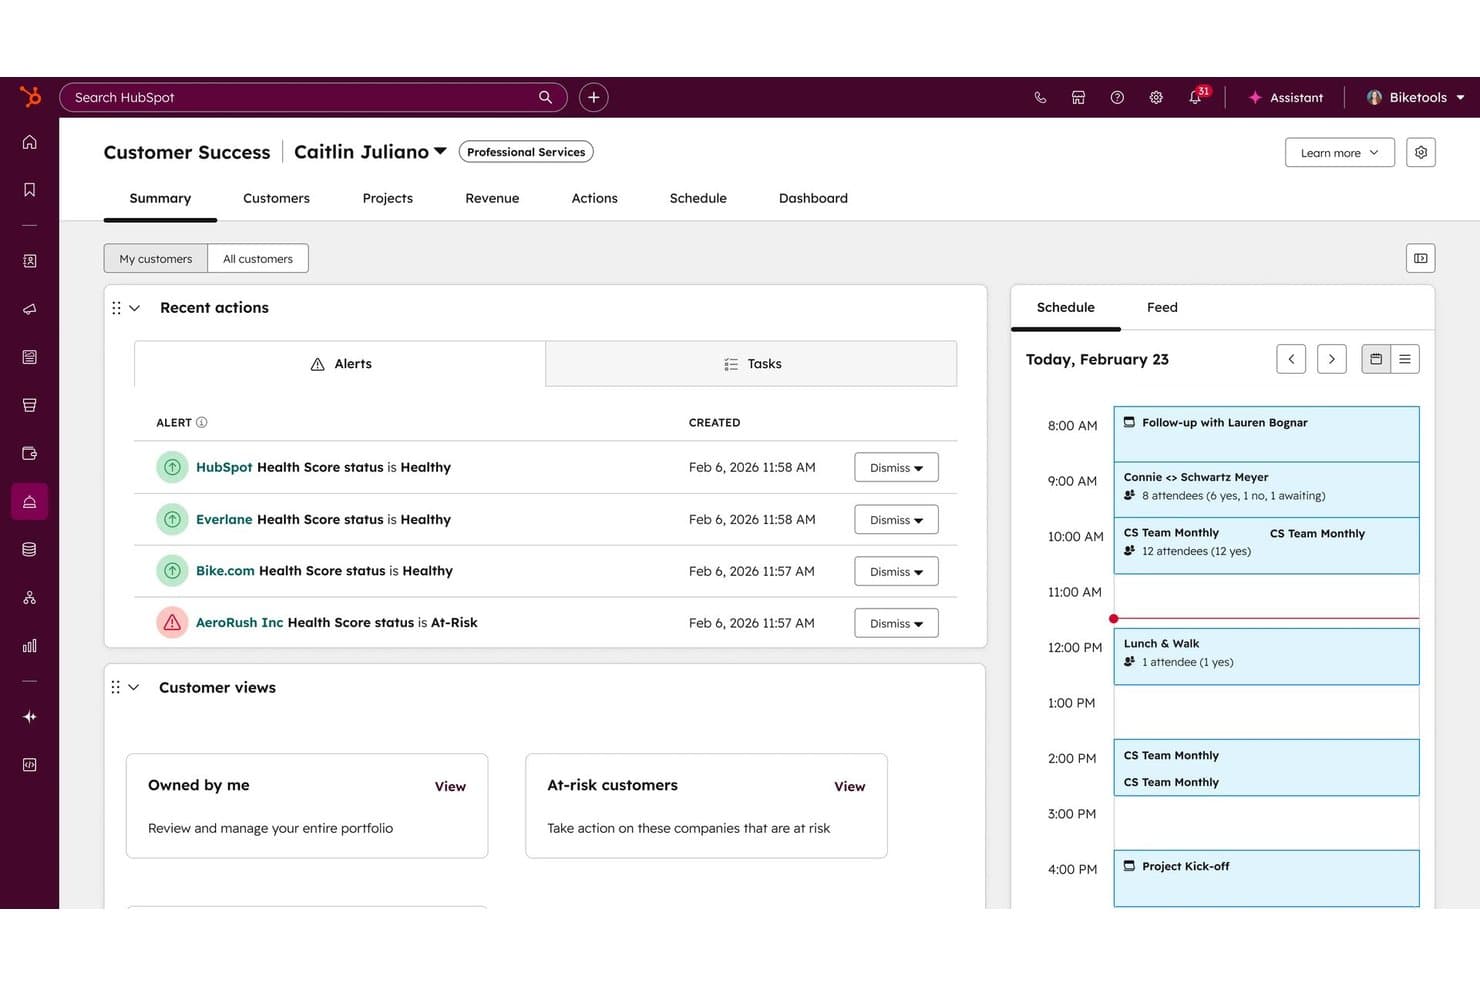
Task: Open the bar chart reporting icon
Action: coord(30,646)
